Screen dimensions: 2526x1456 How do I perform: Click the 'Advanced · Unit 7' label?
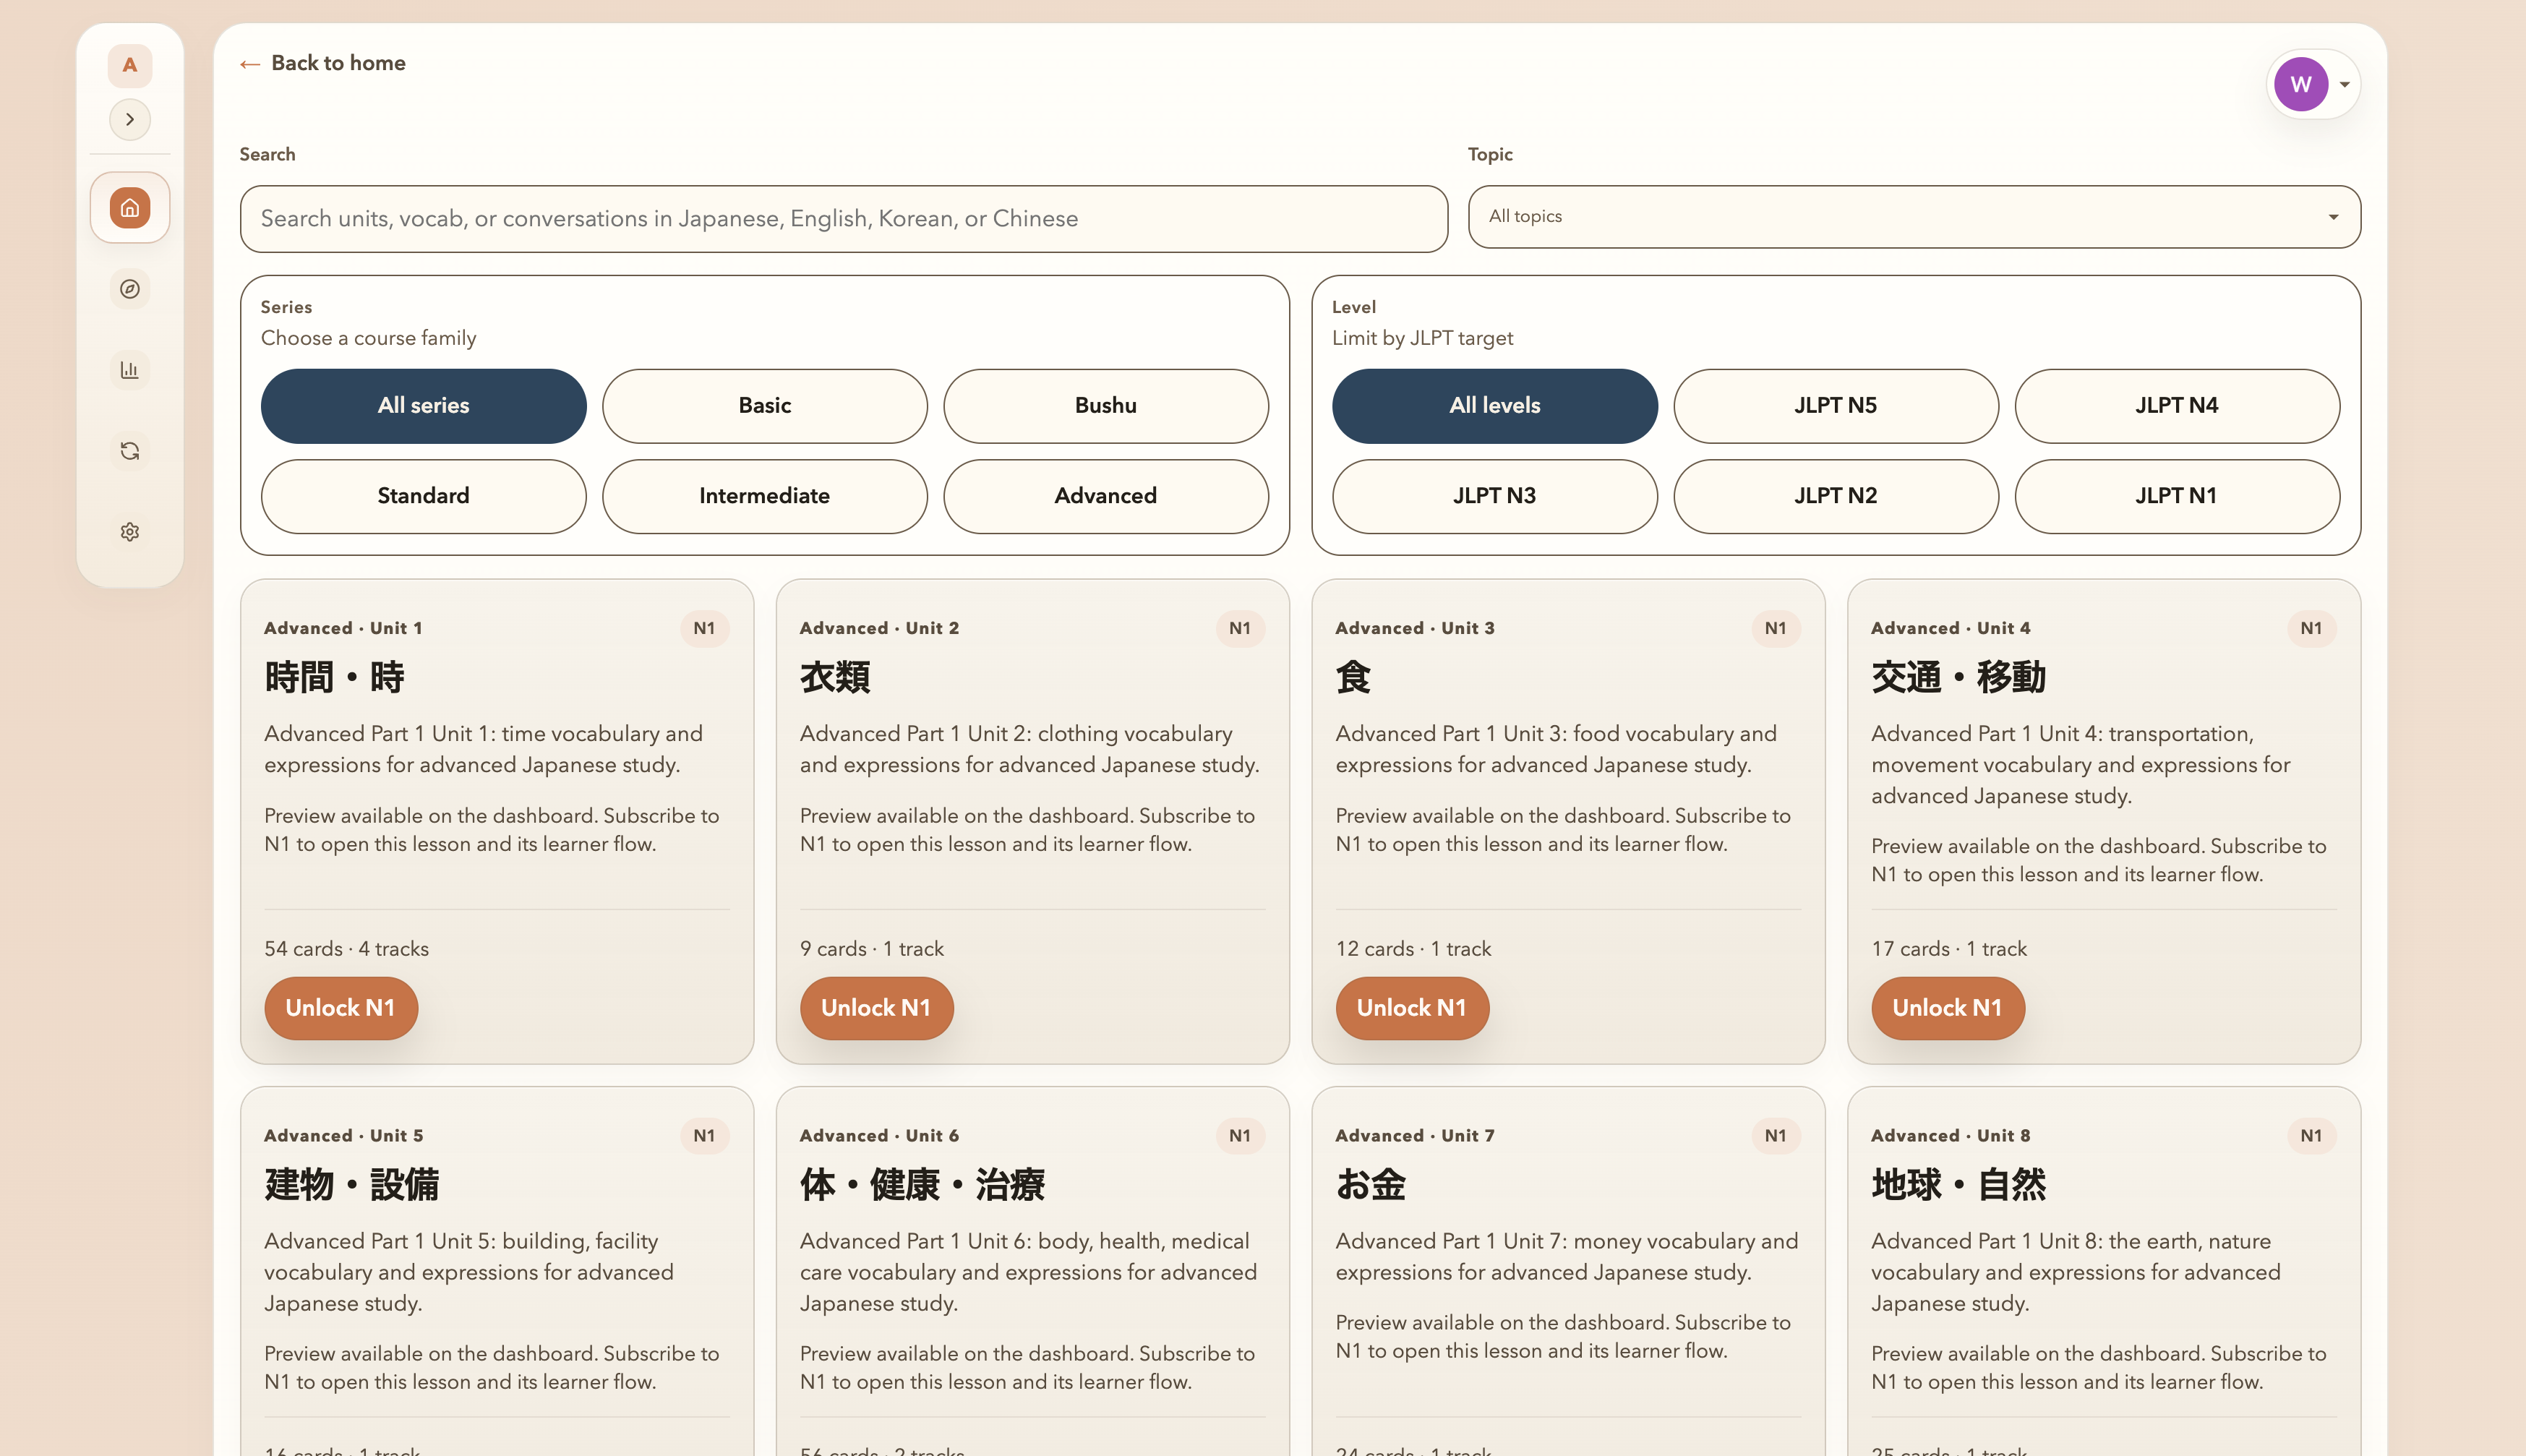pyautogui.click(x=1415, y=1136)
